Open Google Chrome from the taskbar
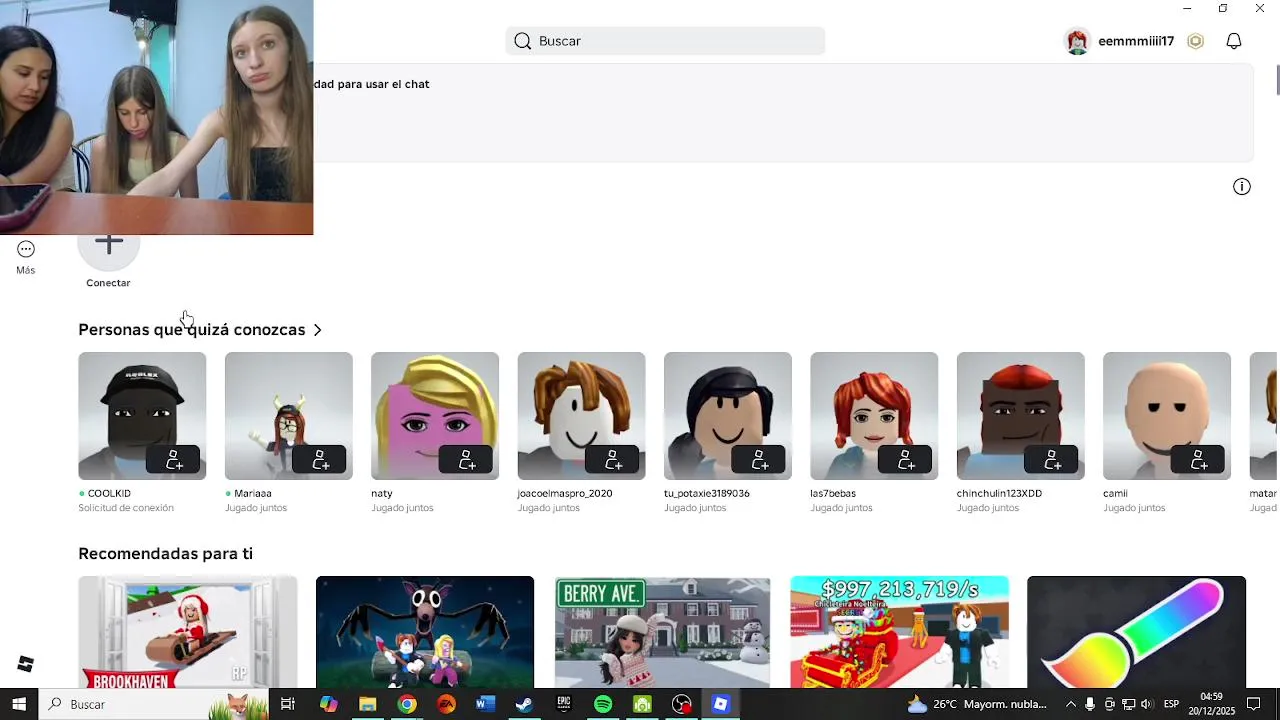Image resolution: width=1280 pixels, height=720 pixels. click(x=406, y=704)
